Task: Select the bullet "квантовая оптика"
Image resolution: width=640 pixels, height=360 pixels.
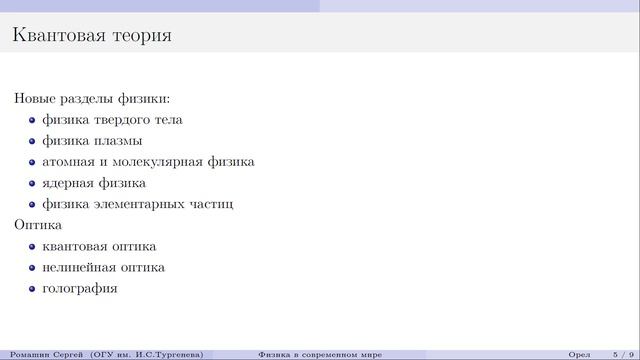Action: [x=99, y=247]
